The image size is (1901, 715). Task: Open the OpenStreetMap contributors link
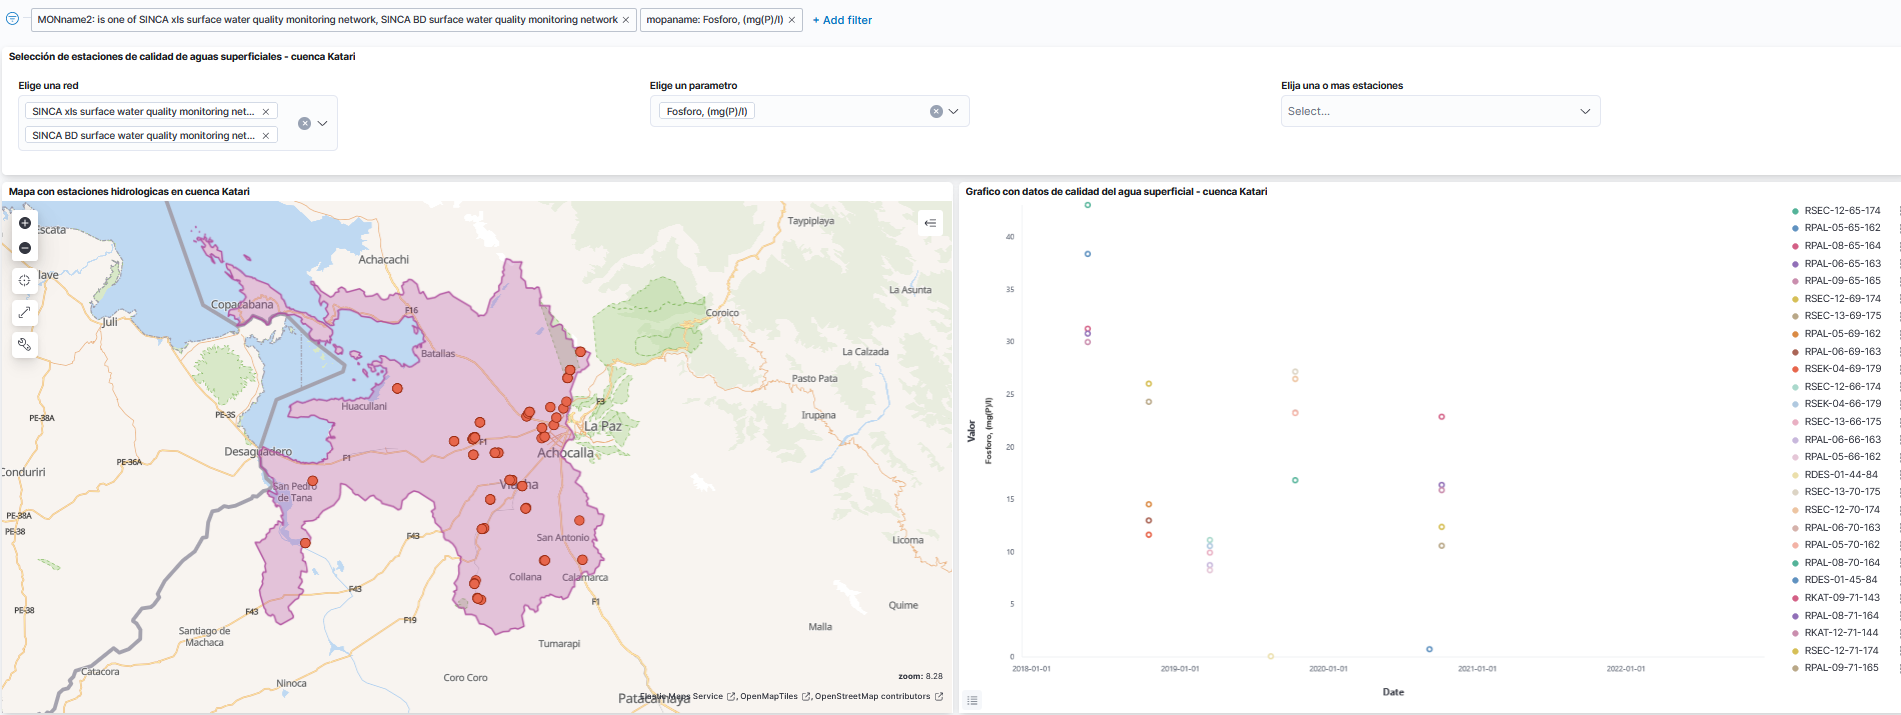tap(872, 697)
